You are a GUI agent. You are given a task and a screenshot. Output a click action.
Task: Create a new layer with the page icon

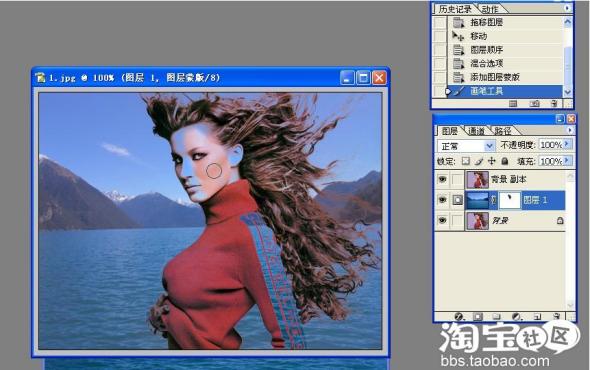point(537,317)
